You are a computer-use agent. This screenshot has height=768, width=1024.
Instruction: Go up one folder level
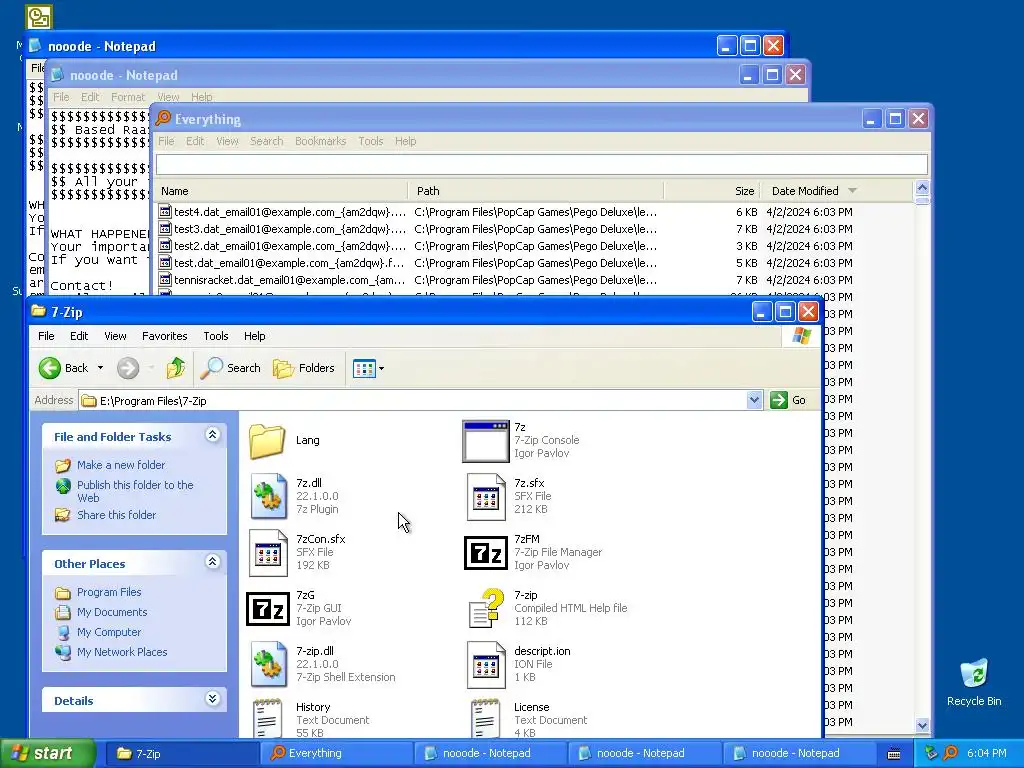175,368
